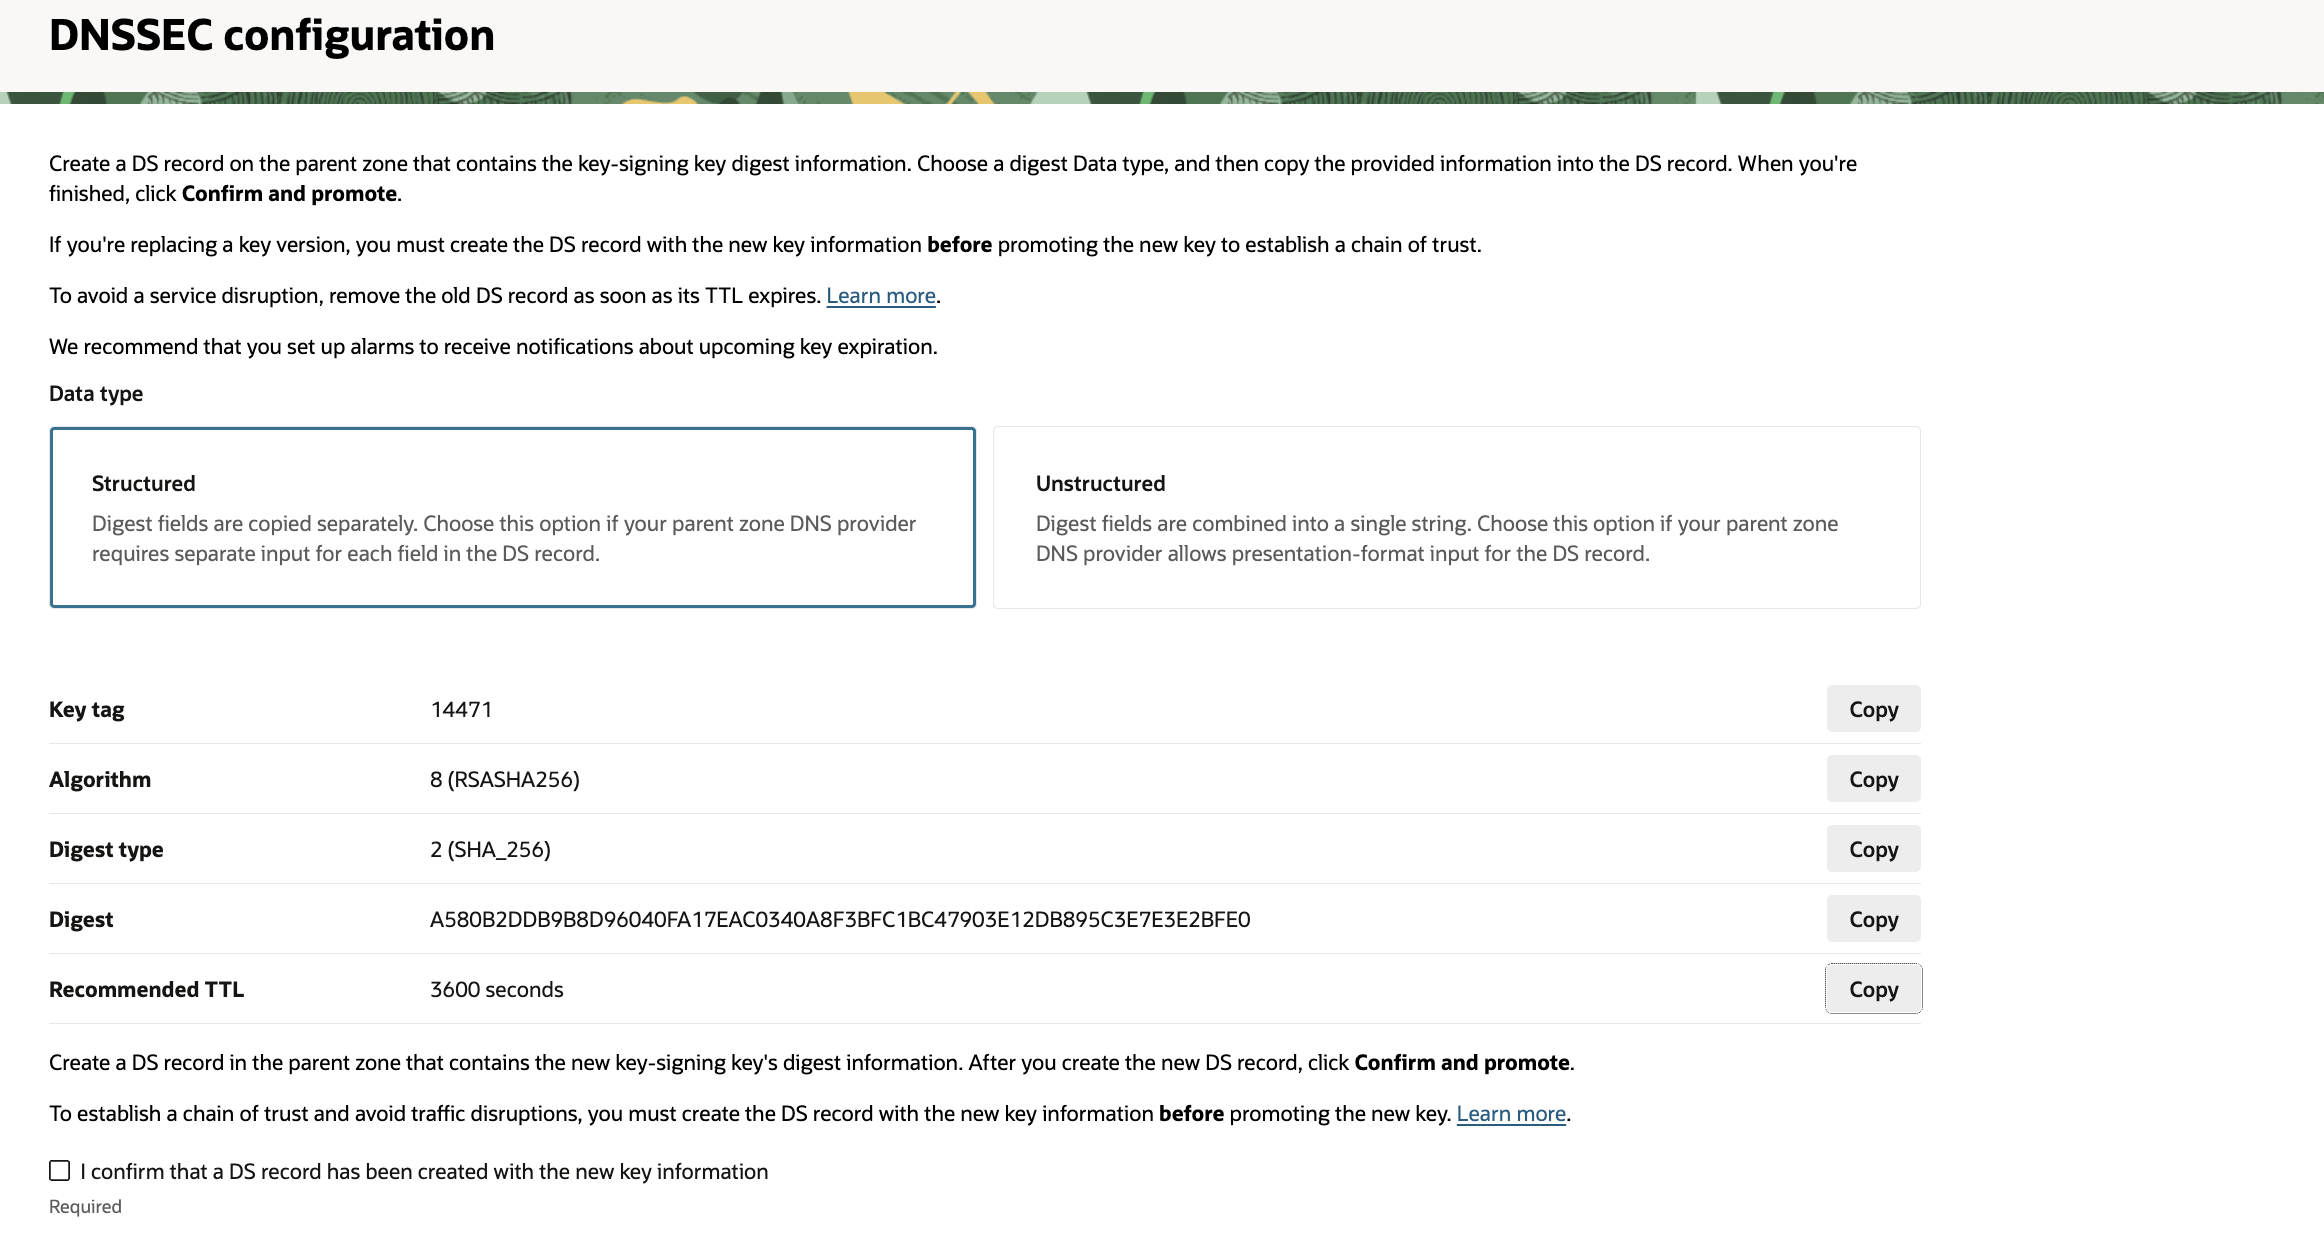Click the DNSSEC configuration page title
Image resolution: width=2324 pixels, height=1254 pixels.
pyautogui.click(x=271, y=36)
